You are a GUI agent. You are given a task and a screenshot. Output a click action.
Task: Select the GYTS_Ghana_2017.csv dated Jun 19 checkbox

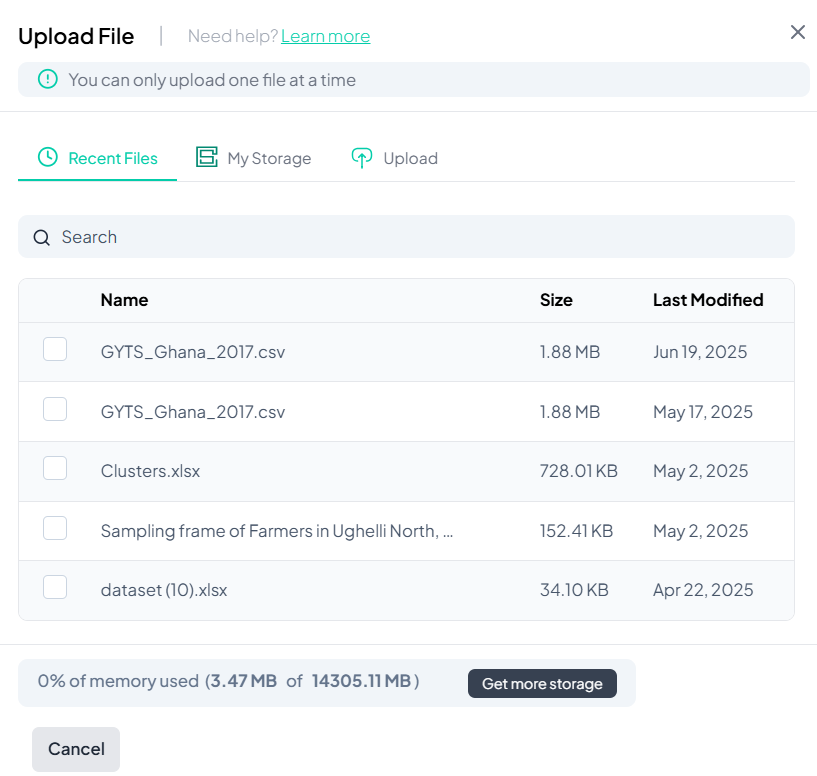pos(55,350)
